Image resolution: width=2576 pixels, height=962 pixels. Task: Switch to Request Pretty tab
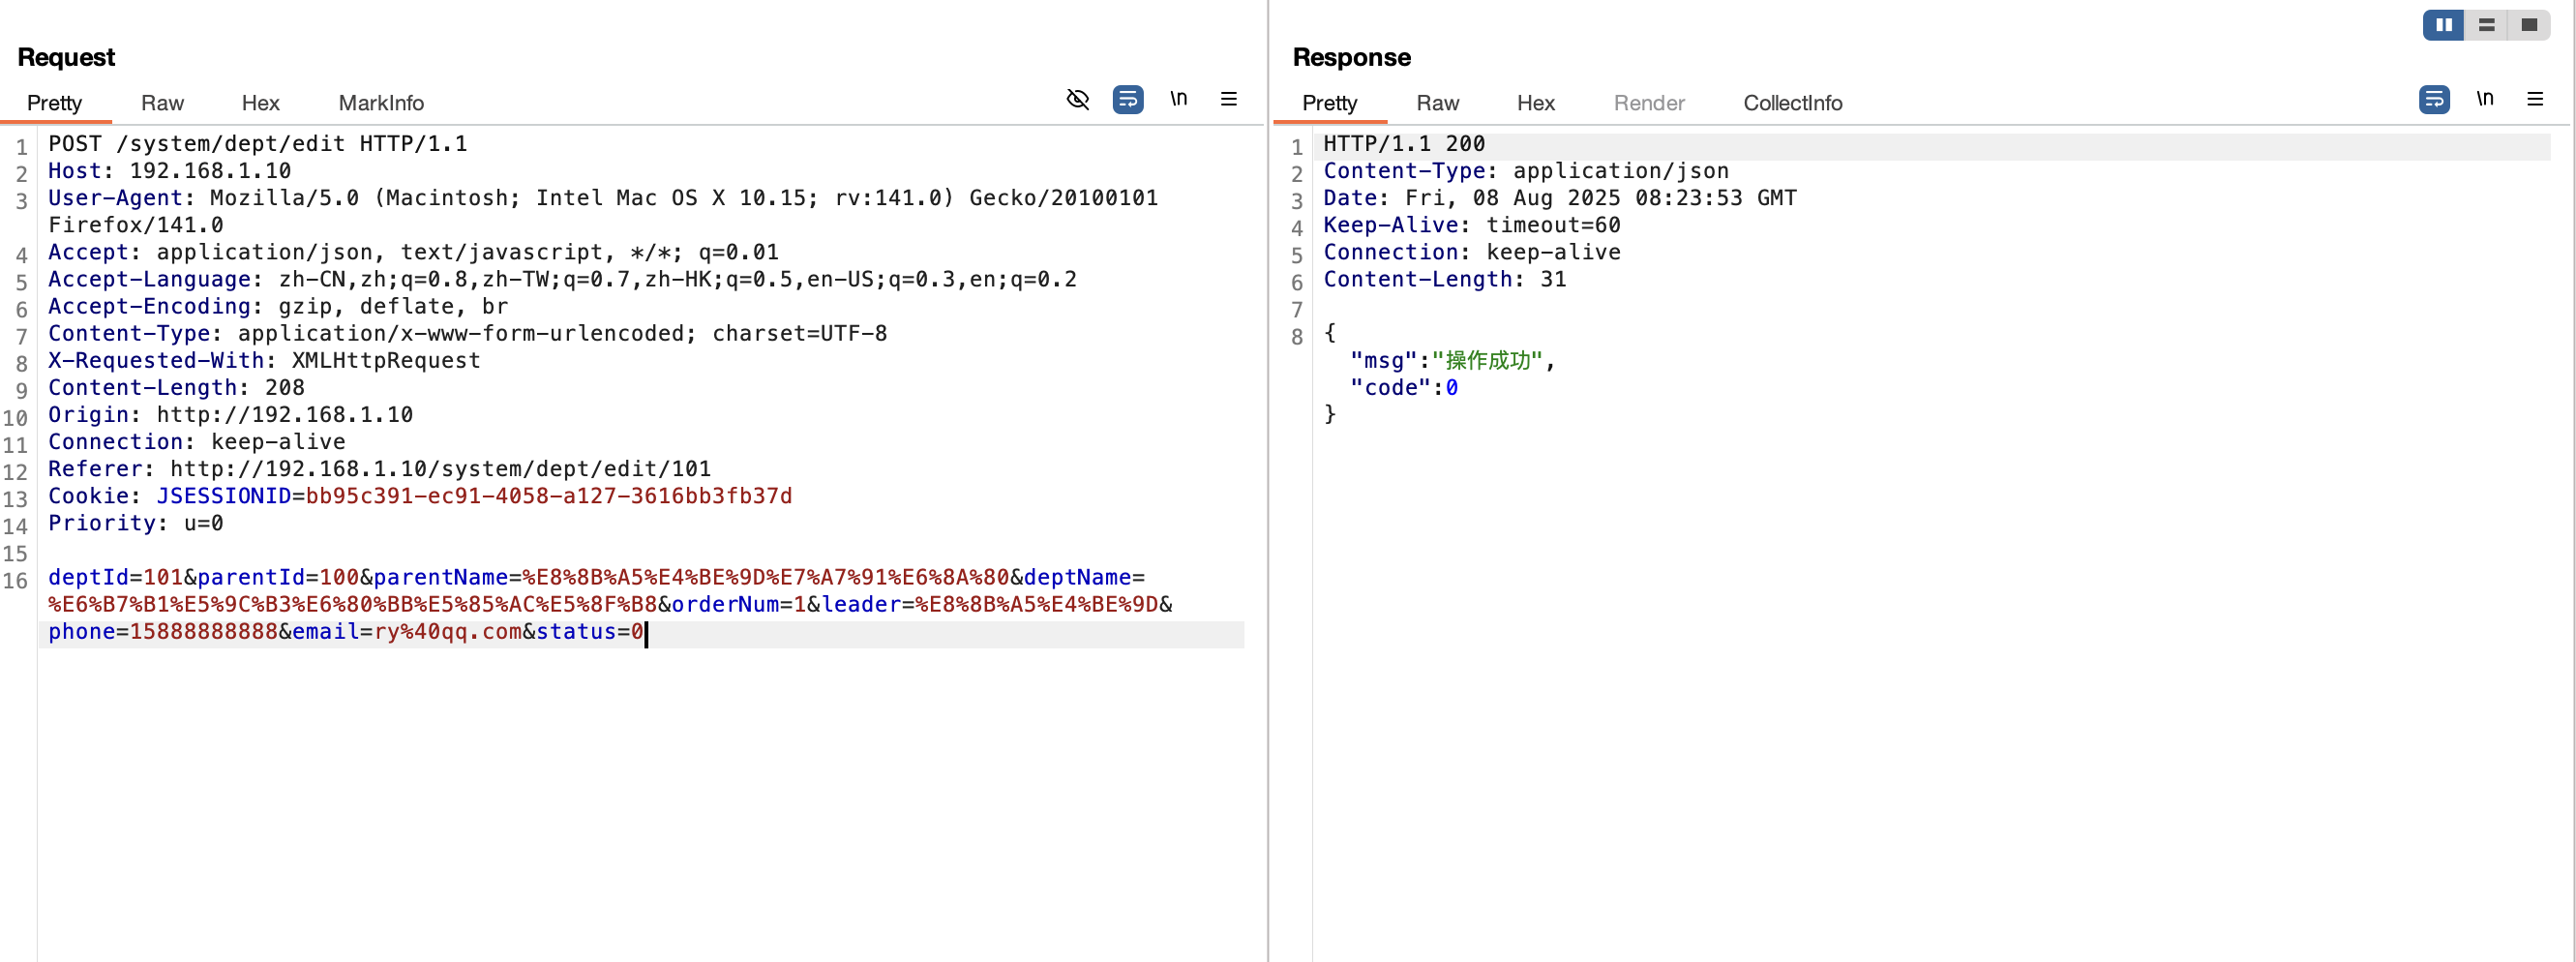pos(55,103)
